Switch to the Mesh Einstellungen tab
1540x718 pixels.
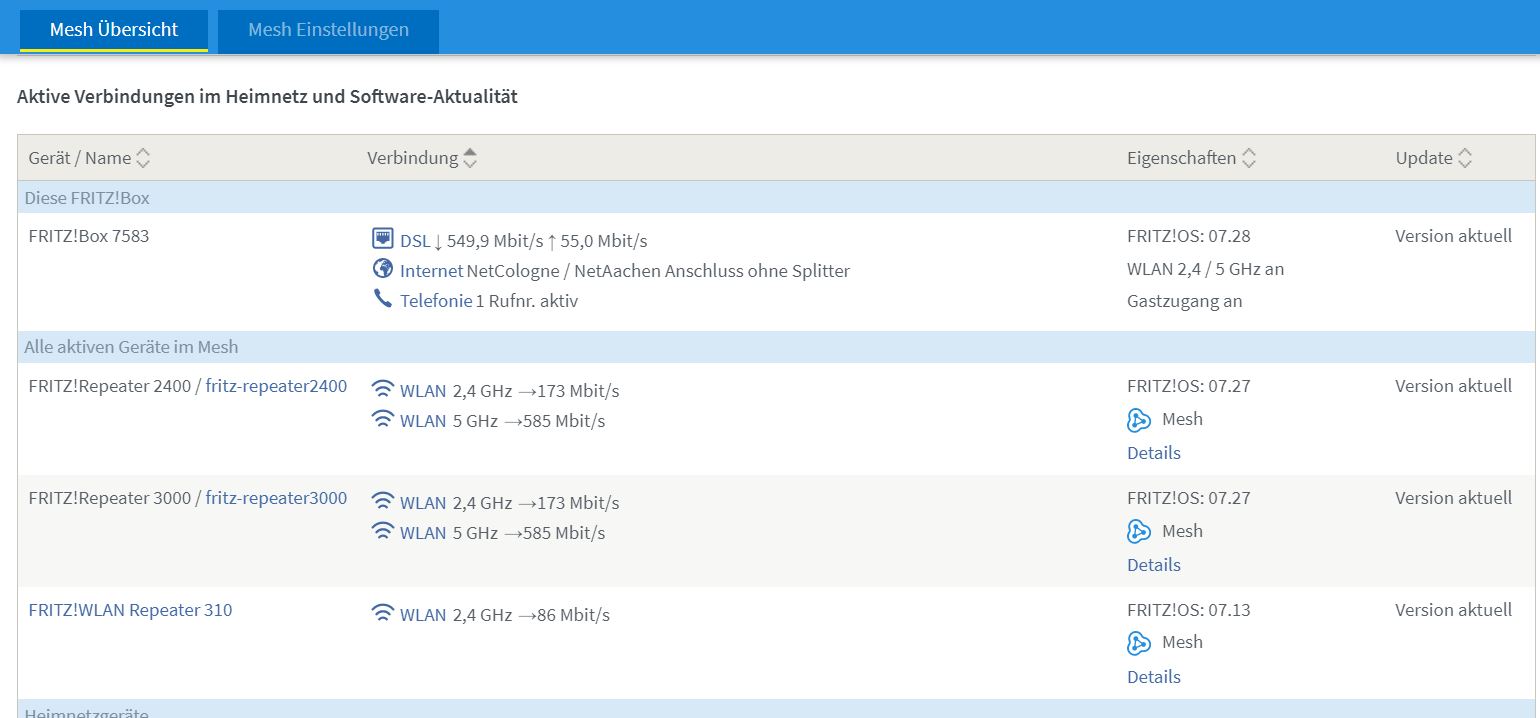[328, 30]
